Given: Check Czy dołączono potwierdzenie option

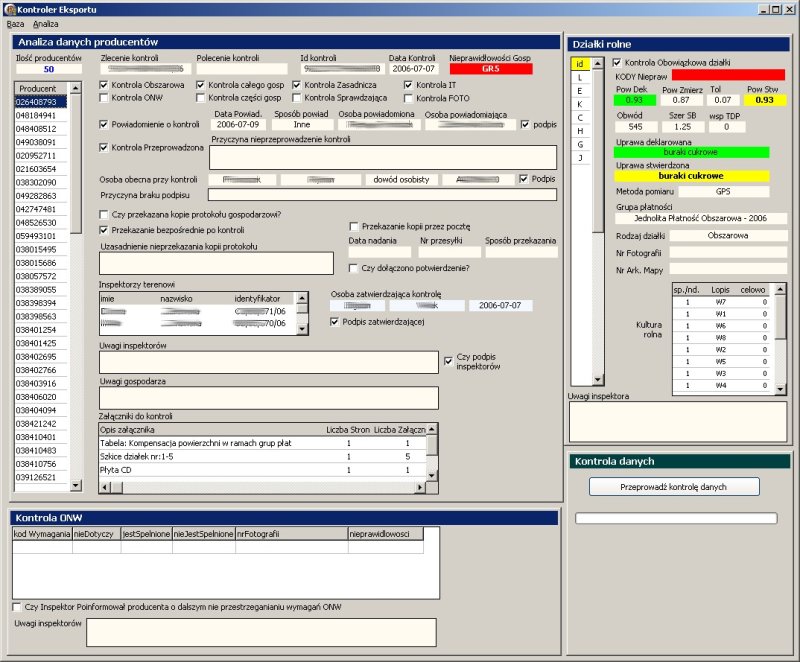Looking at the screenshot, I should (x=353, y=268).
